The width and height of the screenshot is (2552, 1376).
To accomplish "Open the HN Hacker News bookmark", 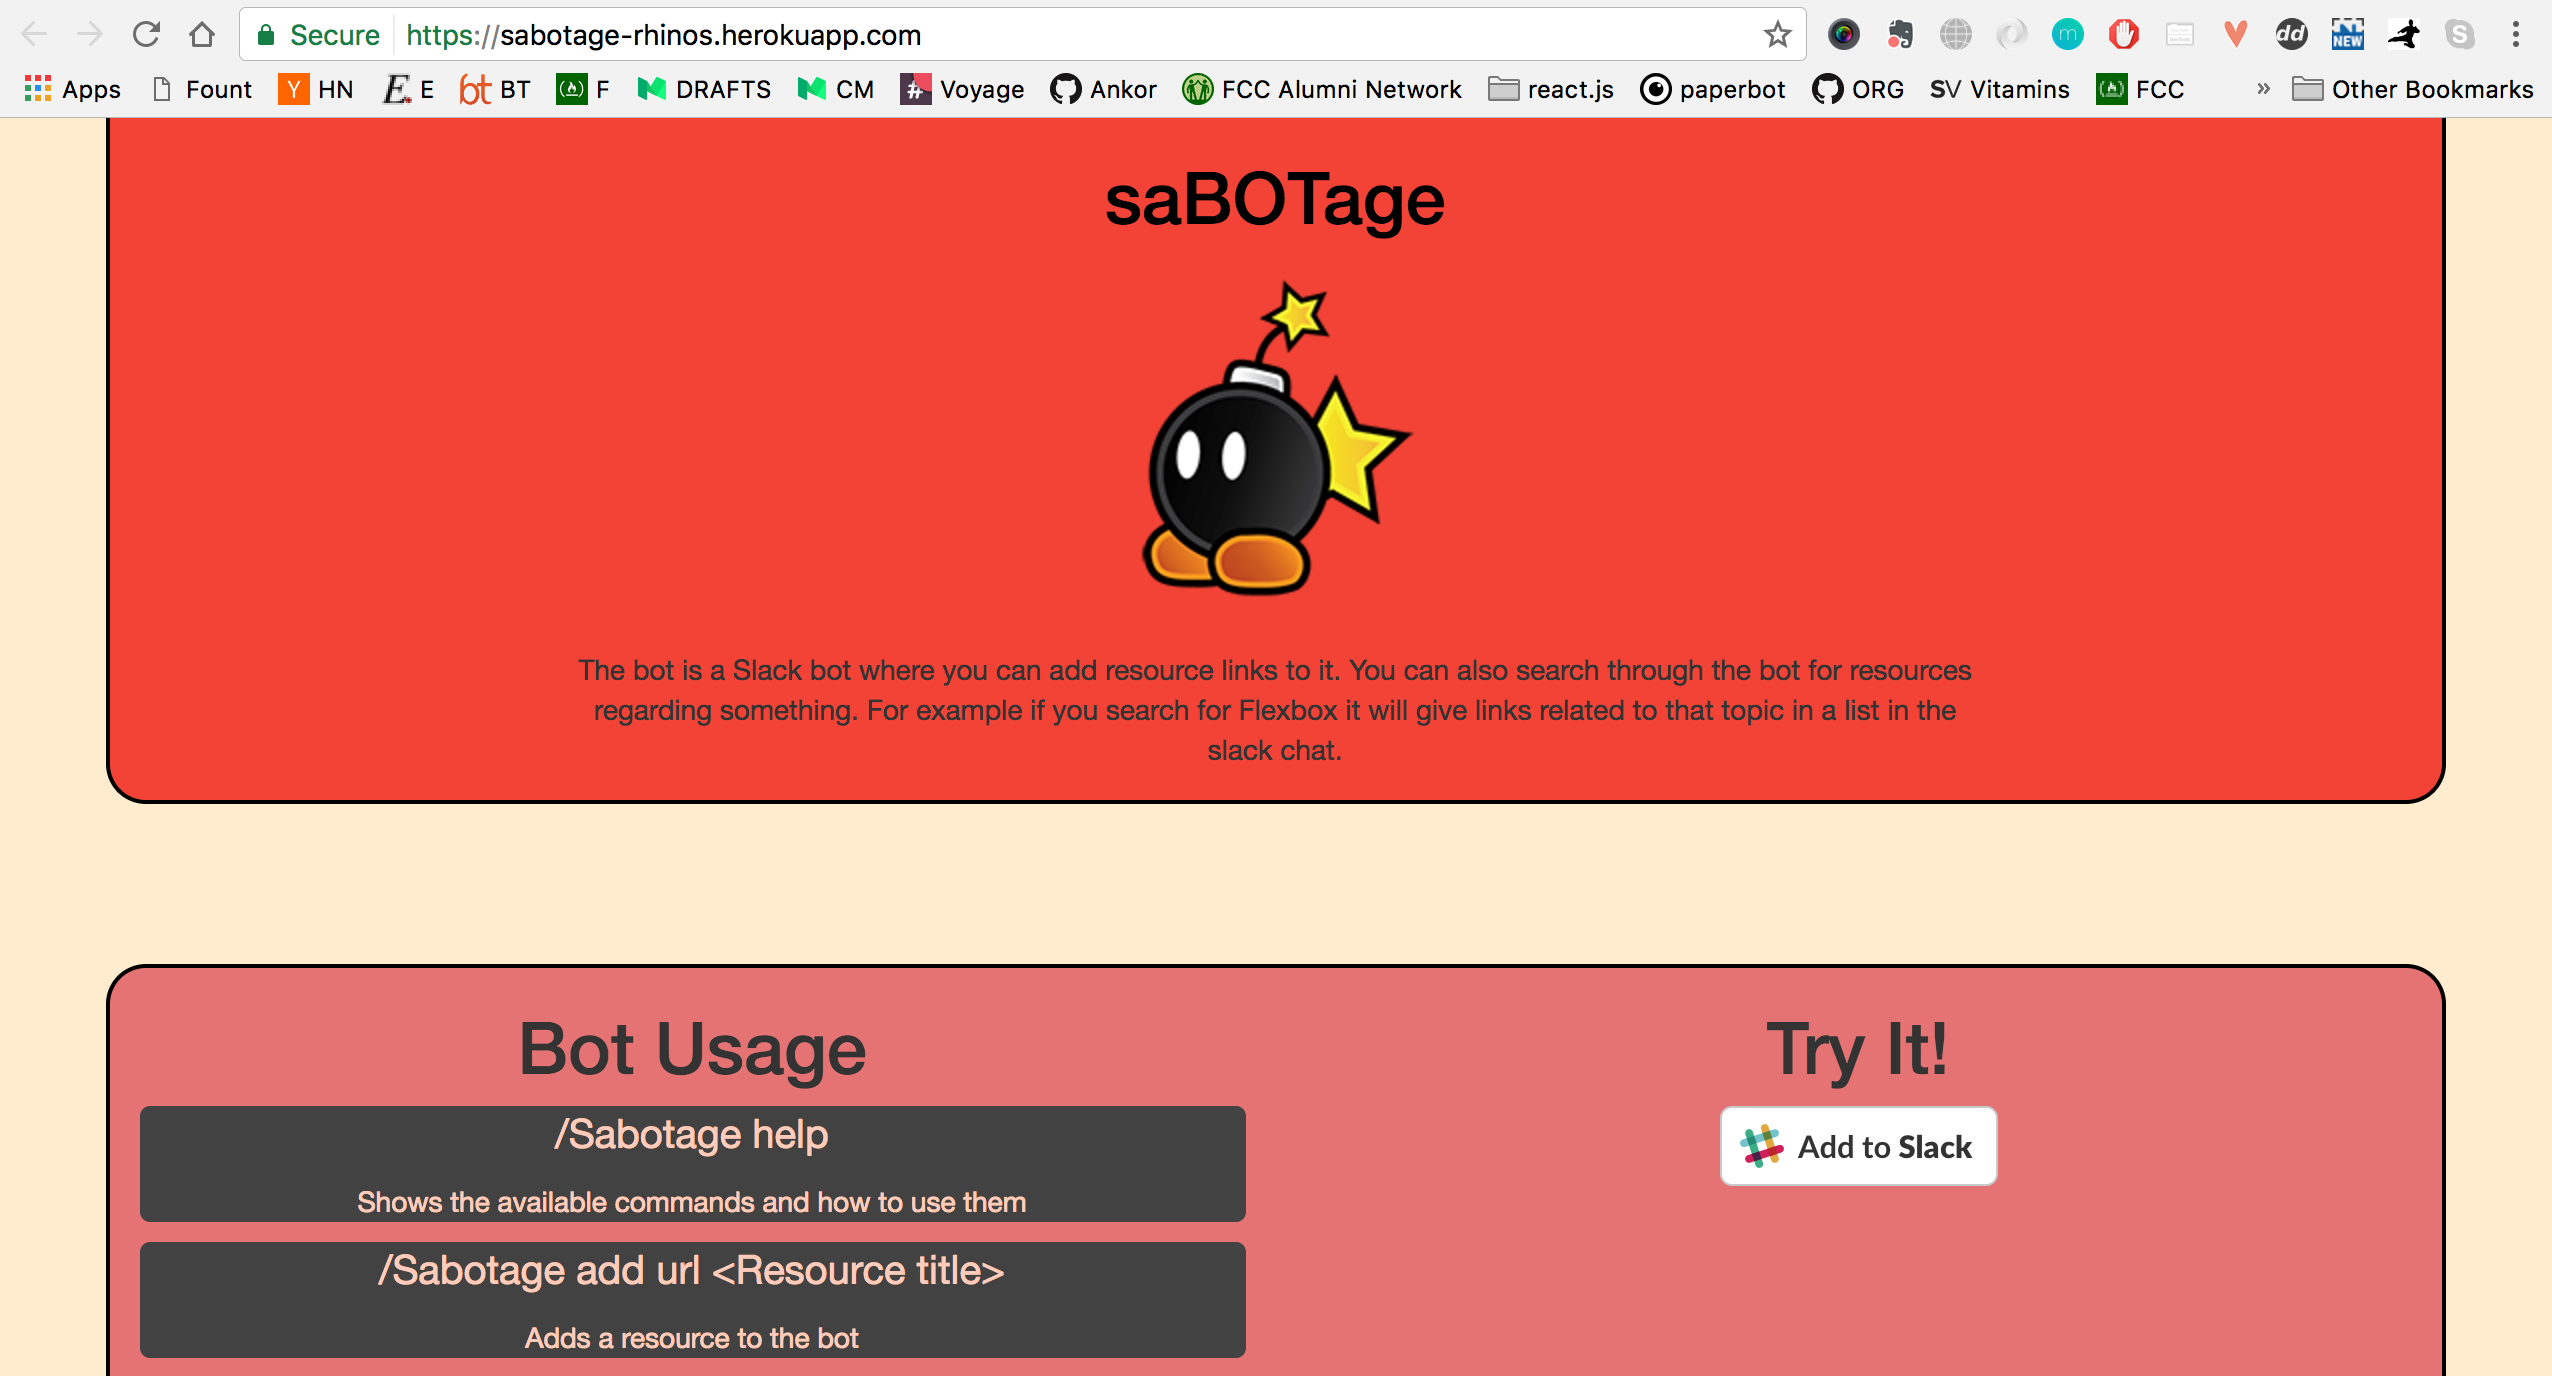I will pos(315,89).
